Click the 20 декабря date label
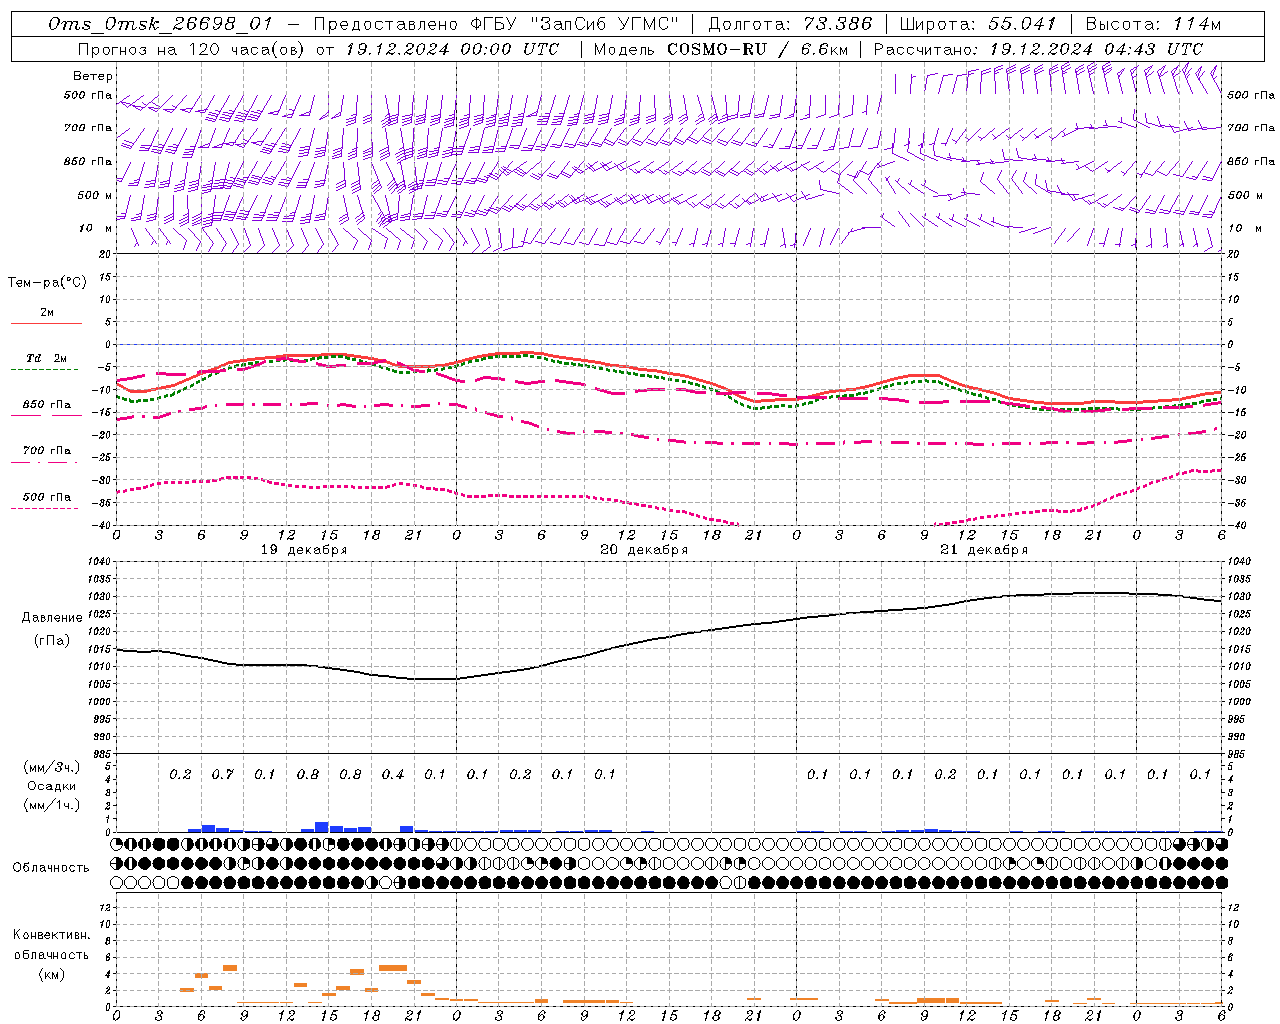Image resolution: width=1280 pixels, height=1024 pixels. click(644, 550)
